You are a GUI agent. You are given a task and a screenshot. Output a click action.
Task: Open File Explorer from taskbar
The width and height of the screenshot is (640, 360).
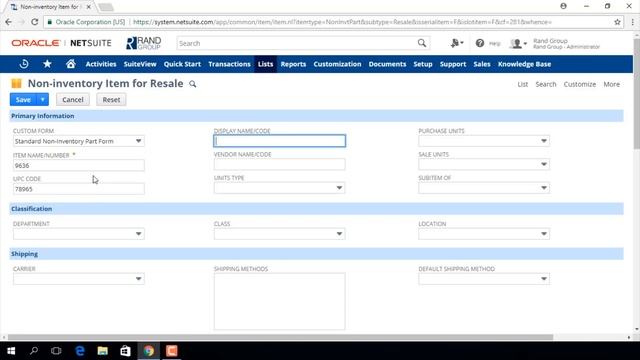[102, 351]
